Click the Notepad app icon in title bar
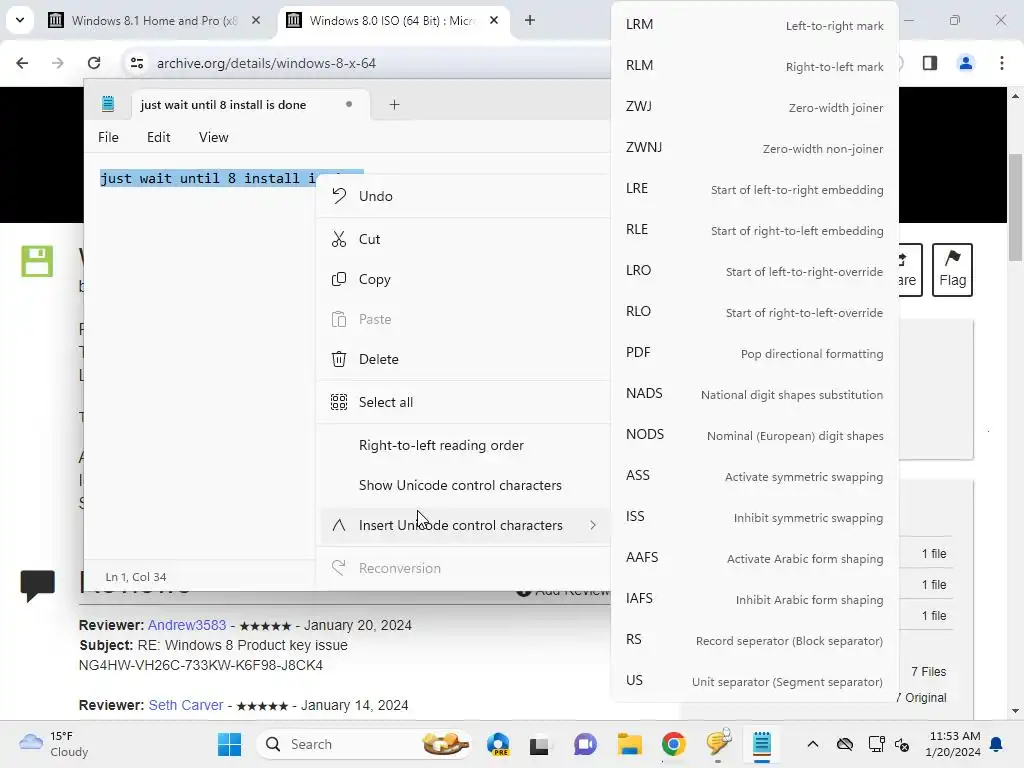Image resolution: width=1024 pixels, height=768 pixels. pyautogui.click(x=108, y=104)
